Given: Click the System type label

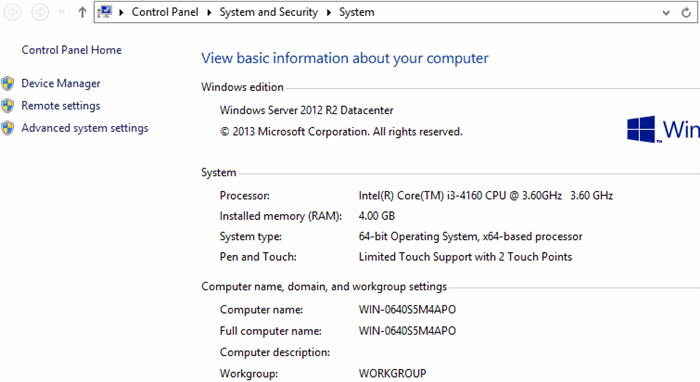Looking at the screenshot, I should (250, 237).
